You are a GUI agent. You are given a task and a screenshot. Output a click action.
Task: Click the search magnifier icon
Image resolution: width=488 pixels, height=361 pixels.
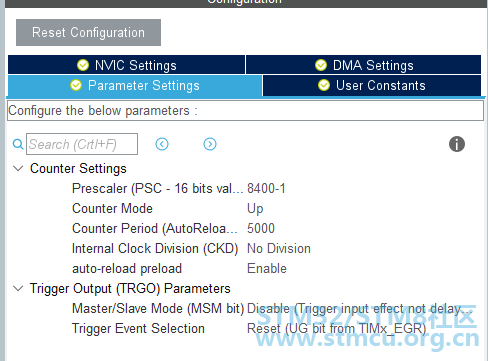18,144
